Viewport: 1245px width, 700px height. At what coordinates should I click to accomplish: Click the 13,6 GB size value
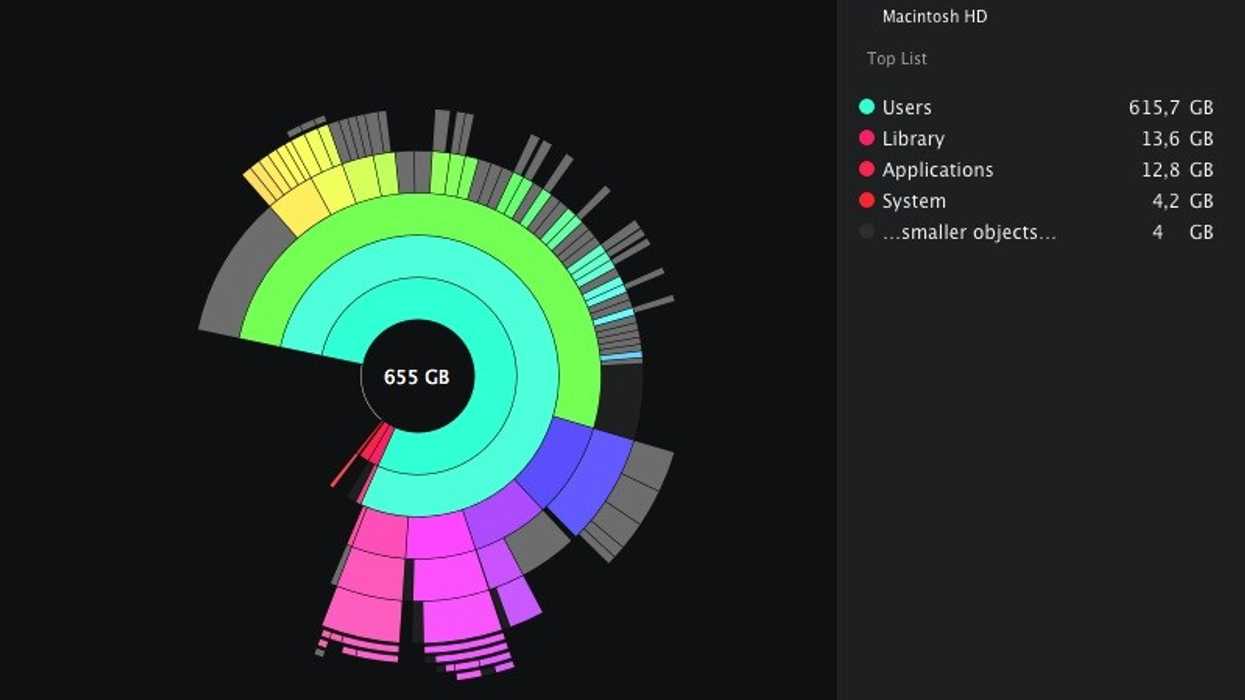pyautogui.click(x=1177, y=138)
